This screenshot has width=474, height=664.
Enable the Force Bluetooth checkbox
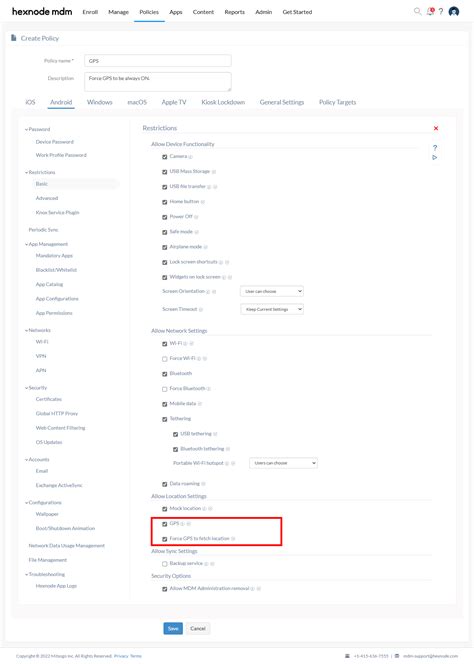[165, 389]
